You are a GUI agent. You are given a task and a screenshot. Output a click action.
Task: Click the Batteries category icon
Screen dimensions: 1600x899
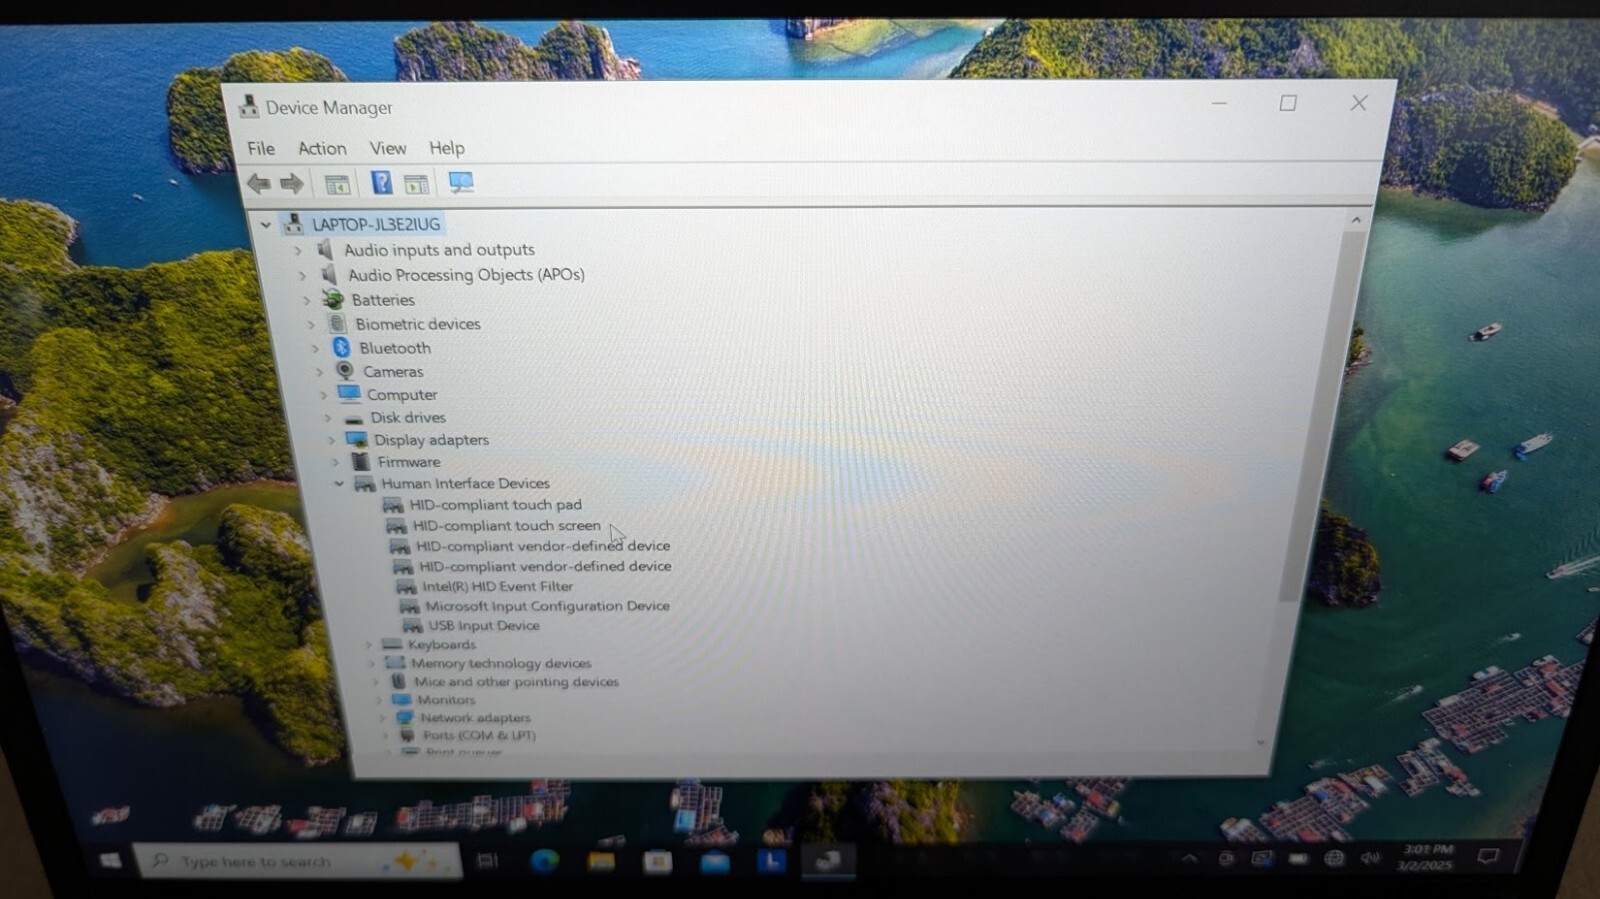pyautogui.click(x=333, y=299)
